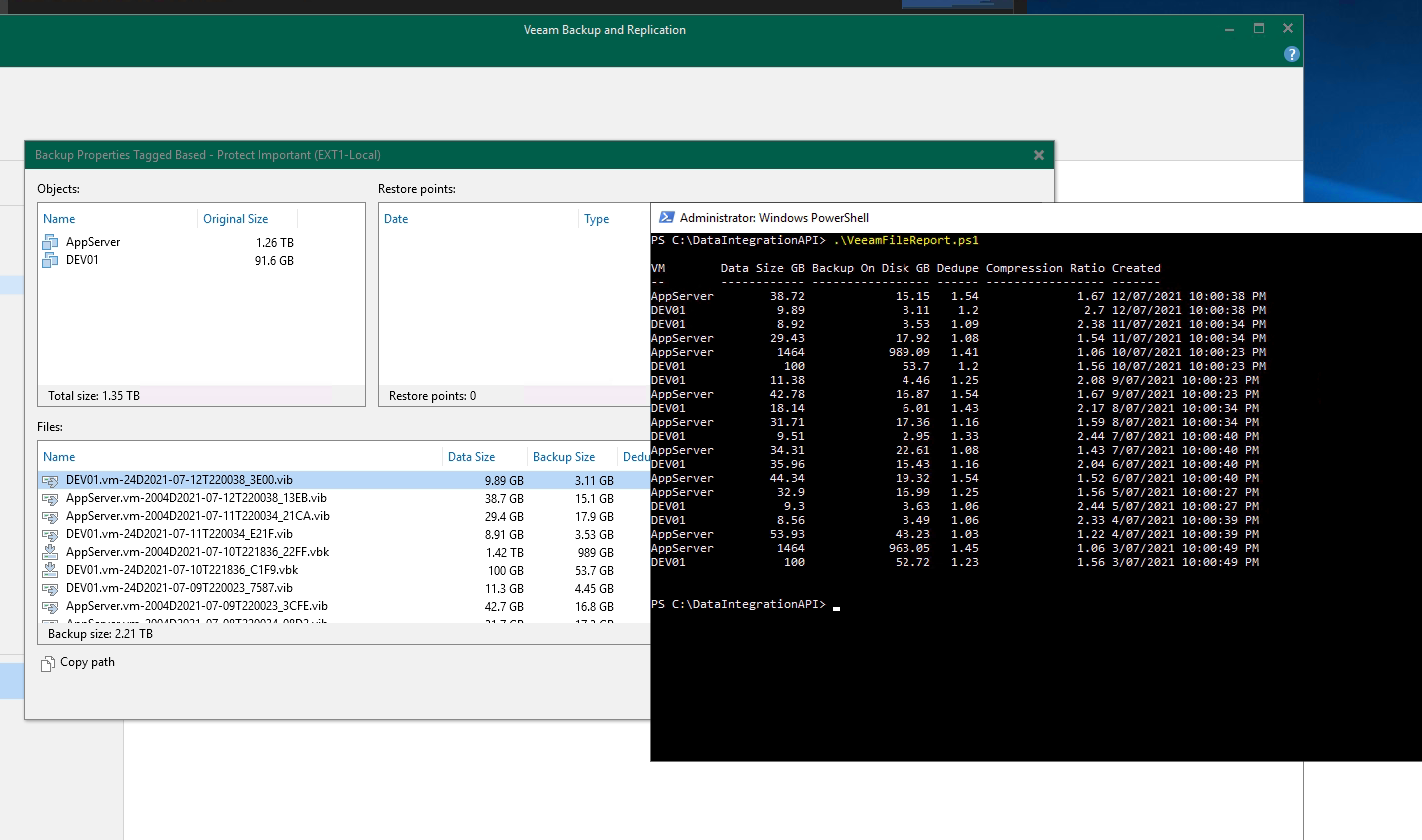This screenshot has height=840, width=1422.
Task: Click the Backup Properties dialog title bar
Action: click(x=539, y=155)
